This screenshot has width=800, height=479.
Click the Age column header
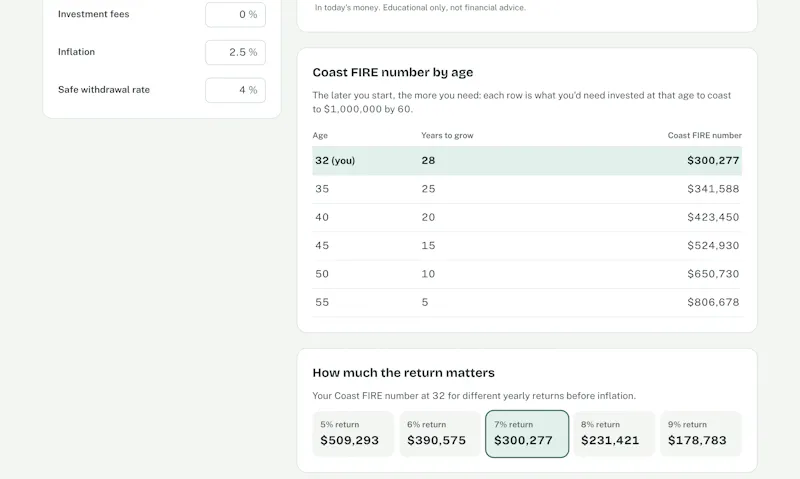tap(320, 135)
